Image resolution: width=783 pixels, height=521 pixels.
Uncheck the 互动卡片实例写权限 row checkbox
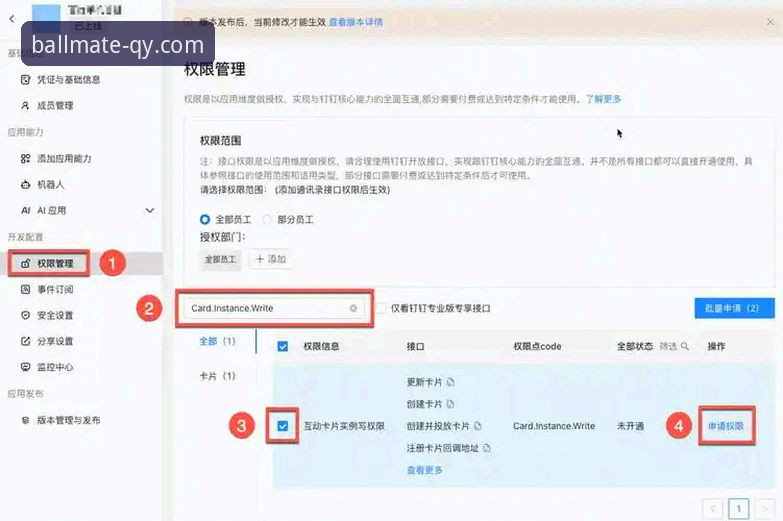pos(283,426)
